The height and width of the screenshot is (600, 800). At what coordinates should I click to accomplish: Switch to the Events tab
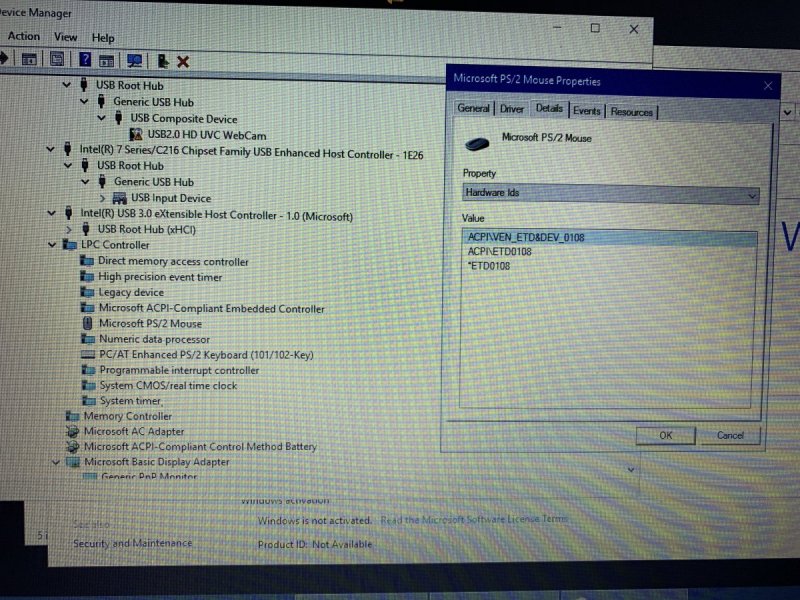[x=586, y=111]
